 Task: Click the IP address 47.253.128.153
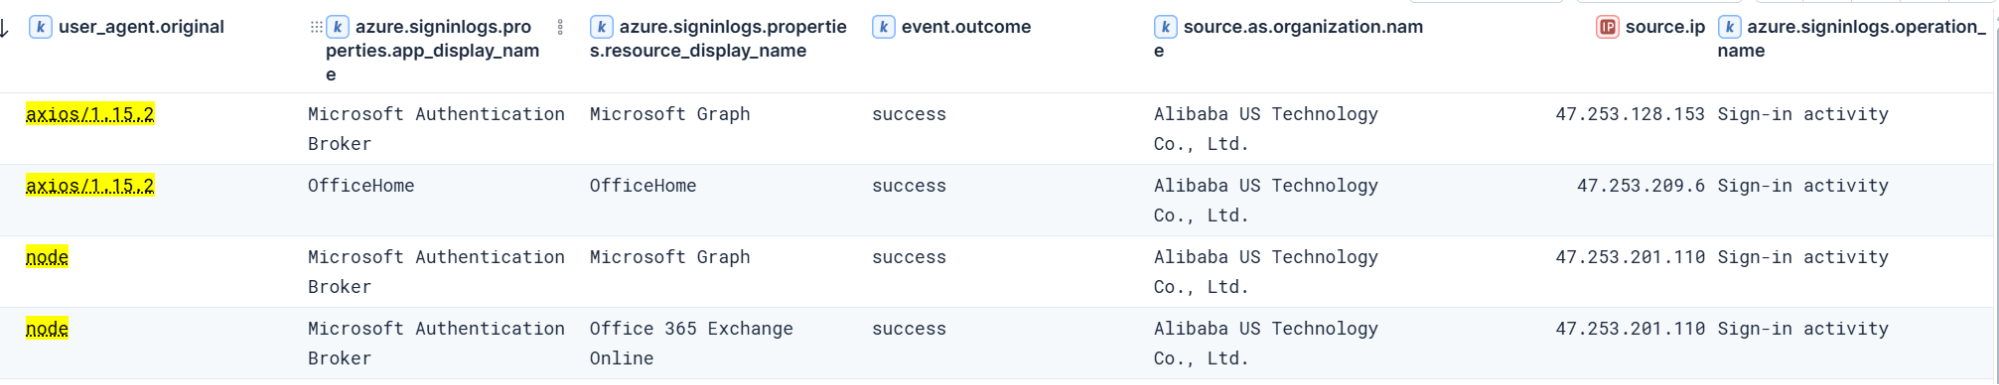point(1630,114)
